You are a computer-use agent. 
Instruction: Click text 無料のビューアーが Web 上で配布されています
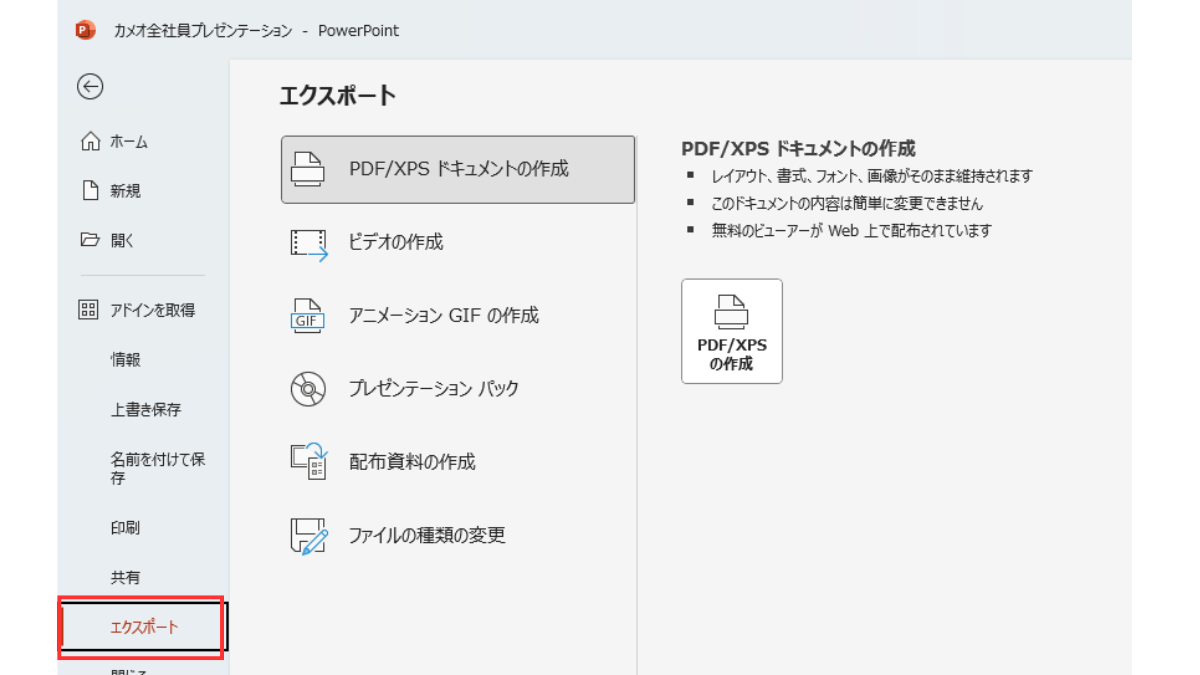click(852, 230)
